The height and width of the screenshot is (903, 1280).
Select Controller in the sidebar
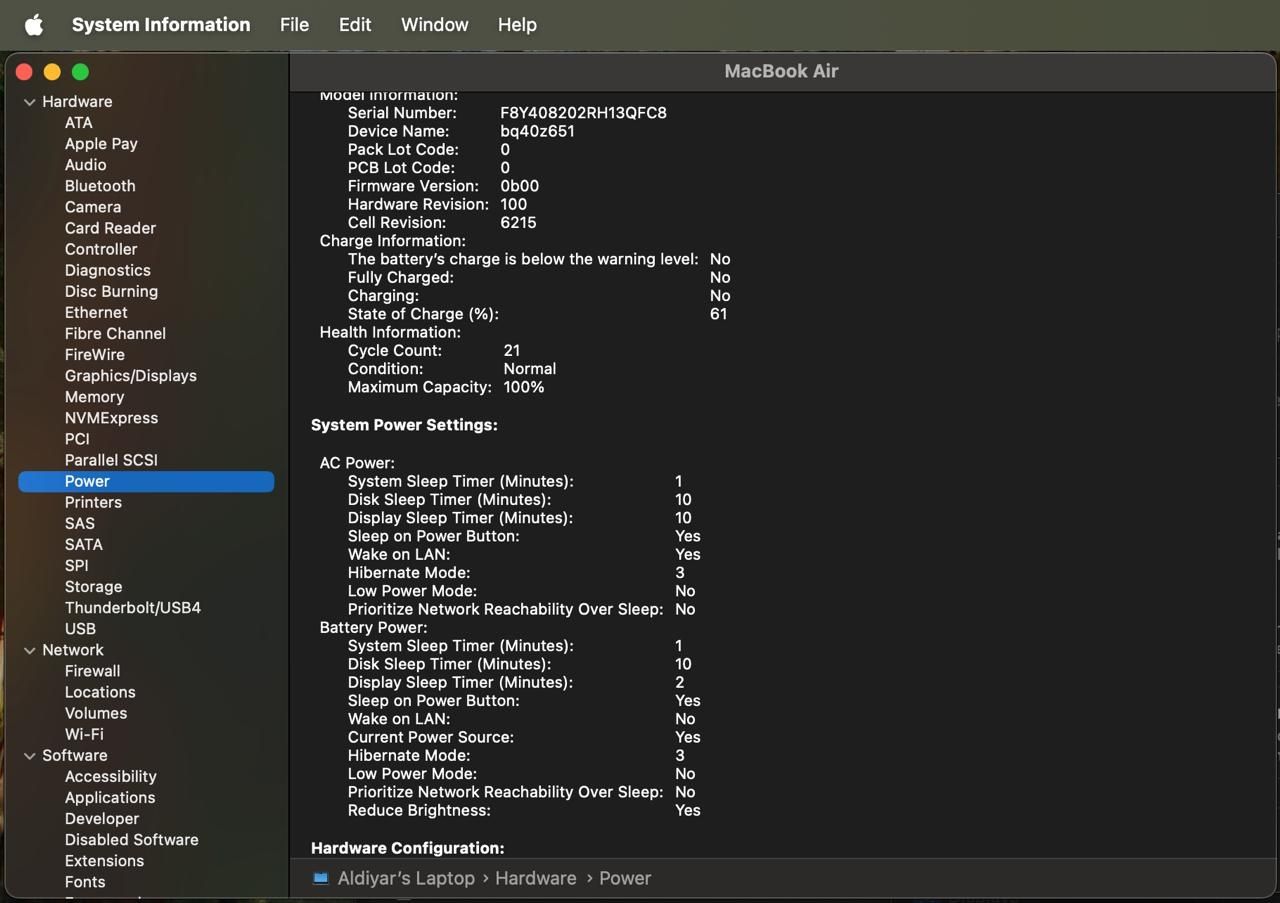point(101,249)
